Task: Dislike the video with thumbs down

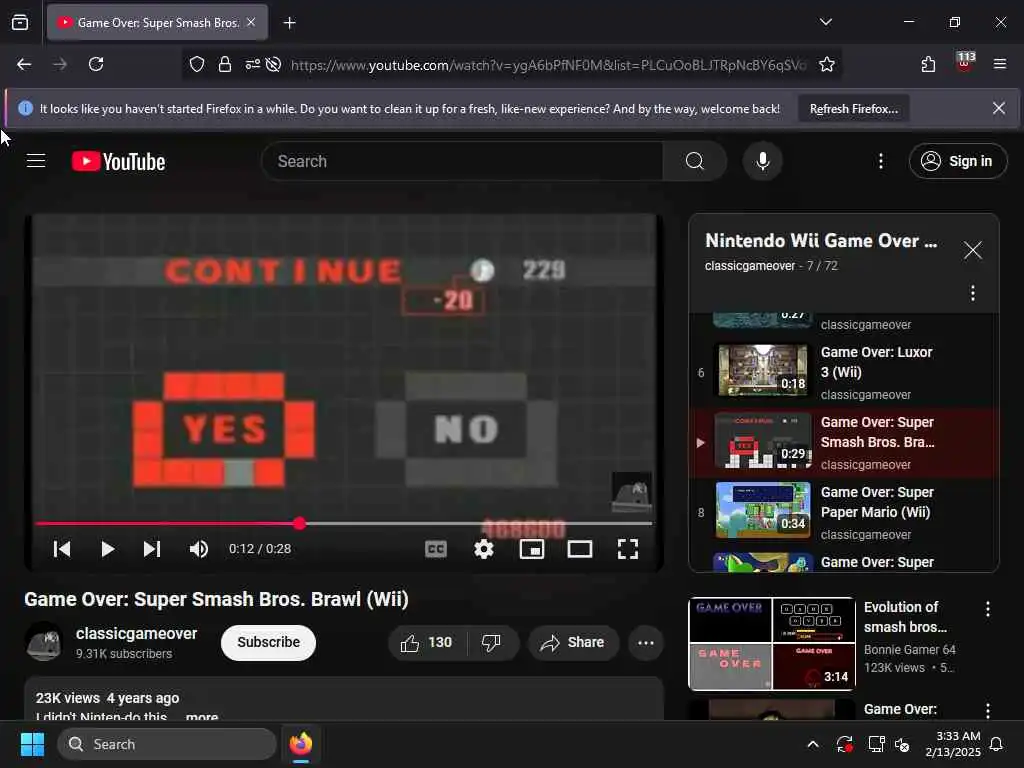Action: 491,643
